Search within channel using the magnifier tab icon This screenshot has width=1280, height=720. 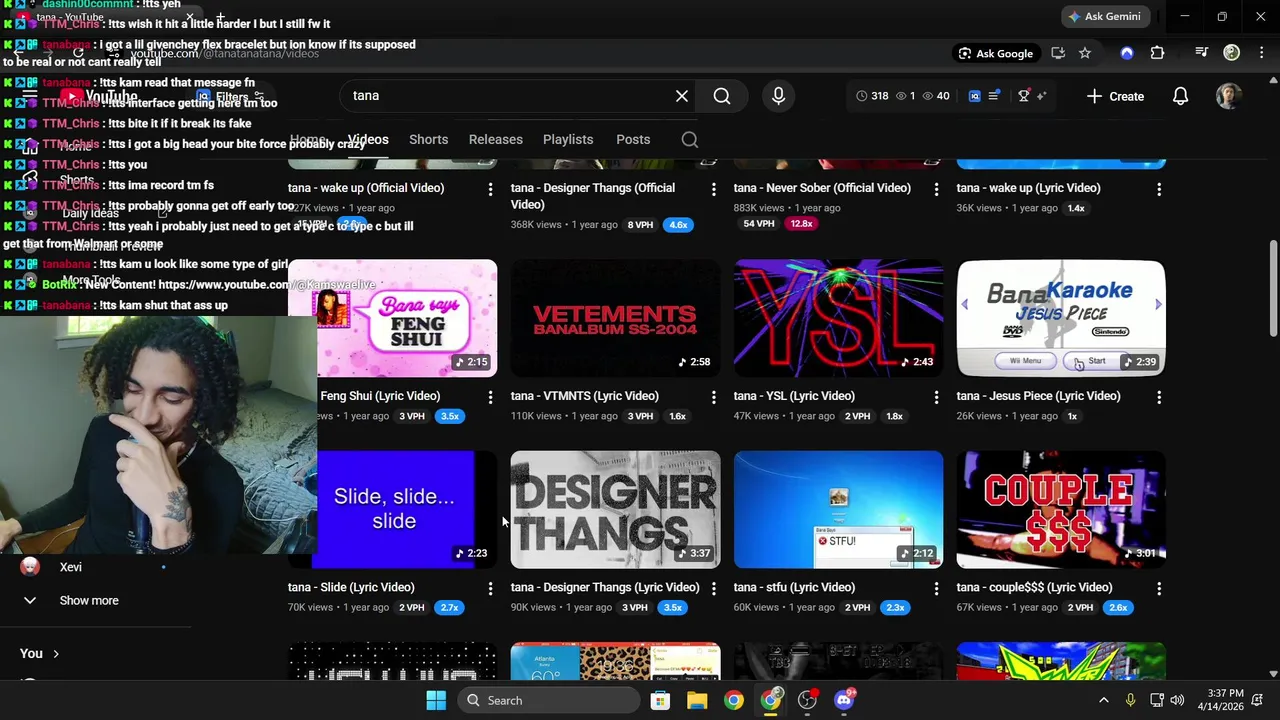coord(690,140)
